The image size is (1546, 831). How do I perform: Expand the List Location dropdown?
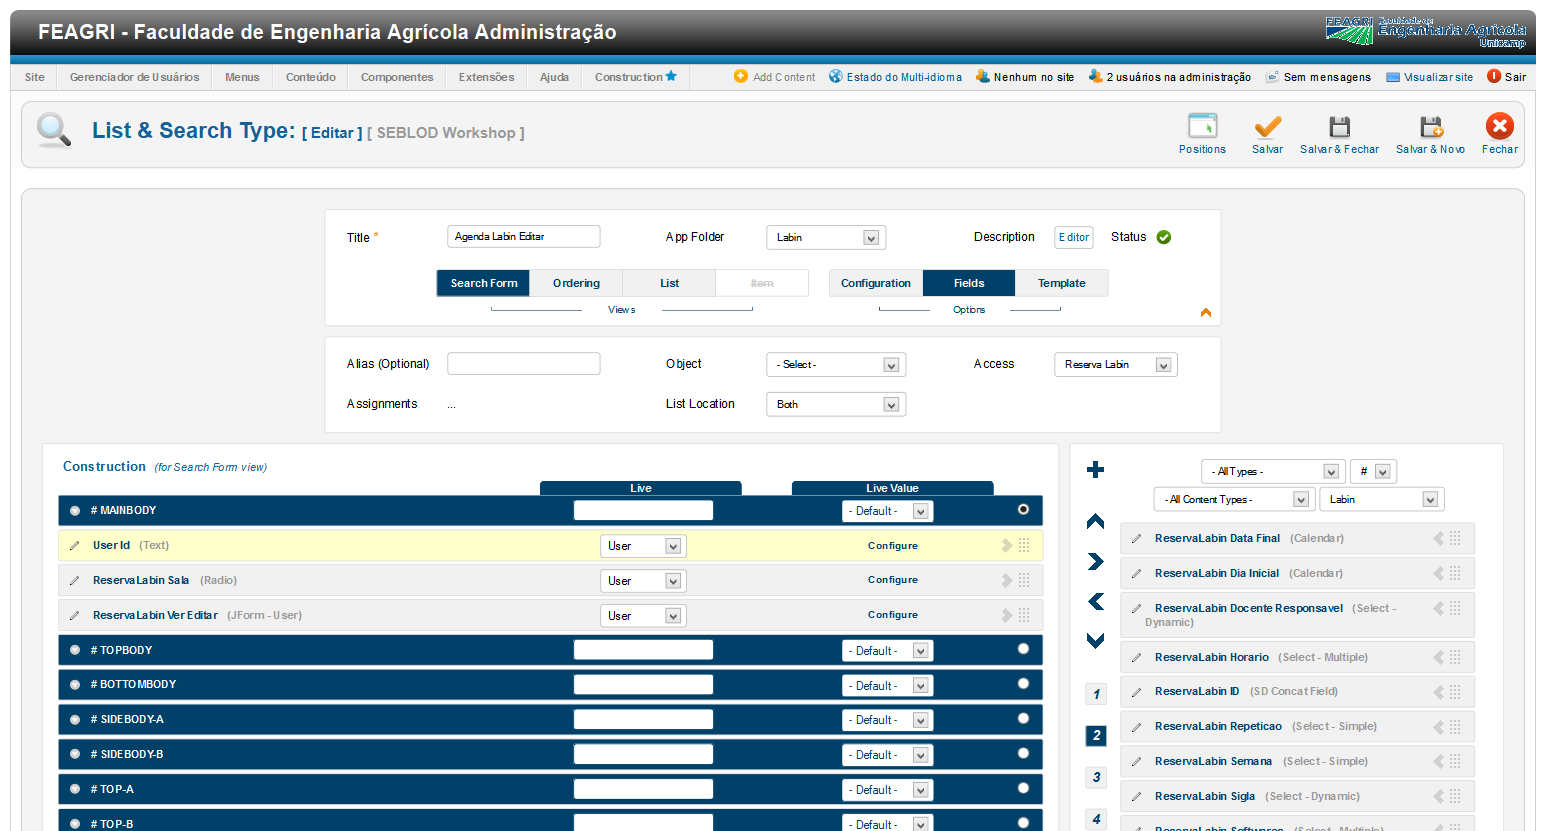click(x=835, y=405)
